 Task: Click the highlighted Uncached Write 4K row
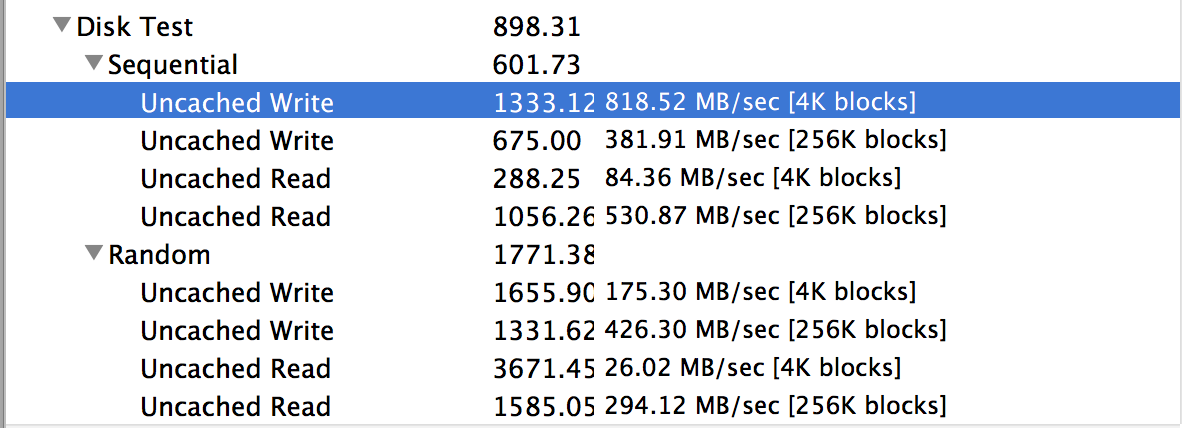click(x=593, y=102)
